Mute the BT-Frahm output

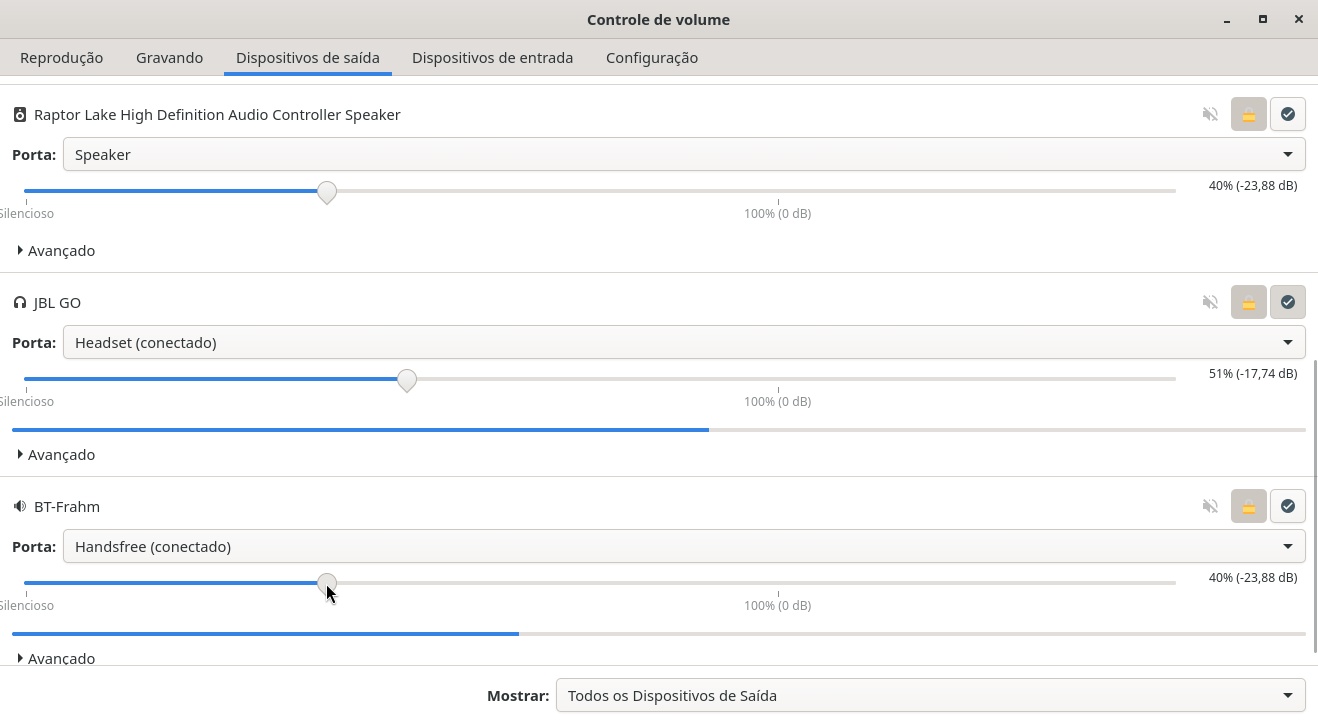(x=1210, y=506)
